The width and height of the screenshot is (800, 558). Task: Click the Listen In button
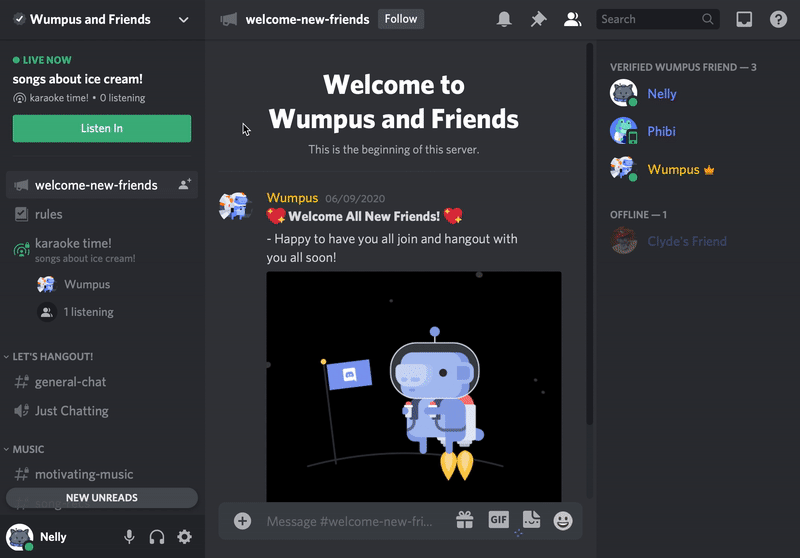(102, 128)
